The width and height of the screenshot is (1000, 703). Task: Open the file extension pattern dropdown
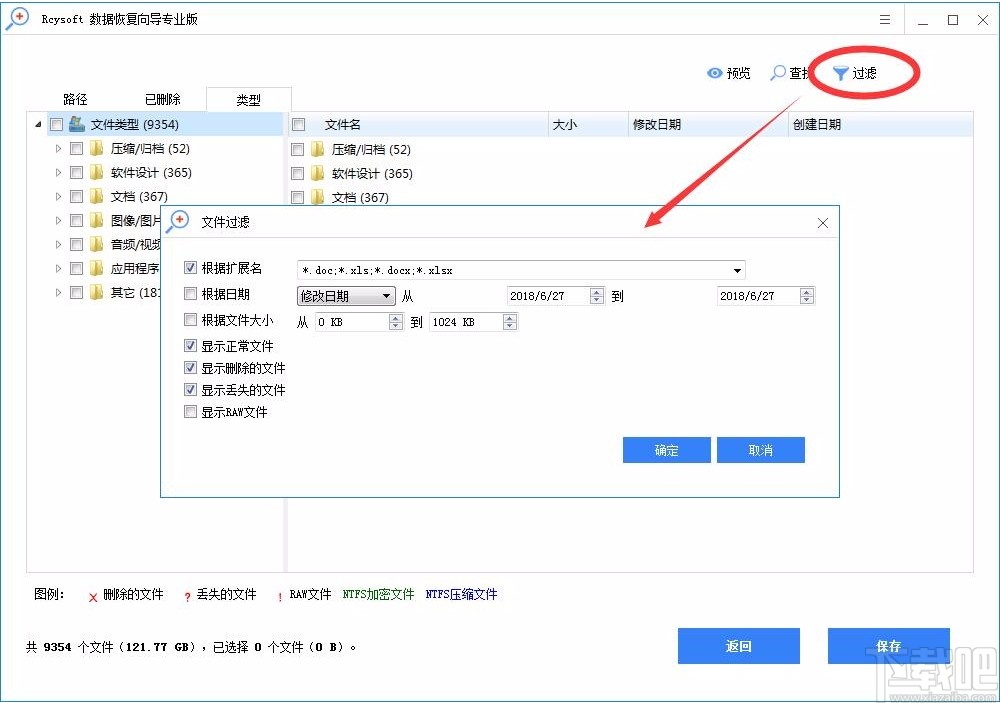point(737,270)
